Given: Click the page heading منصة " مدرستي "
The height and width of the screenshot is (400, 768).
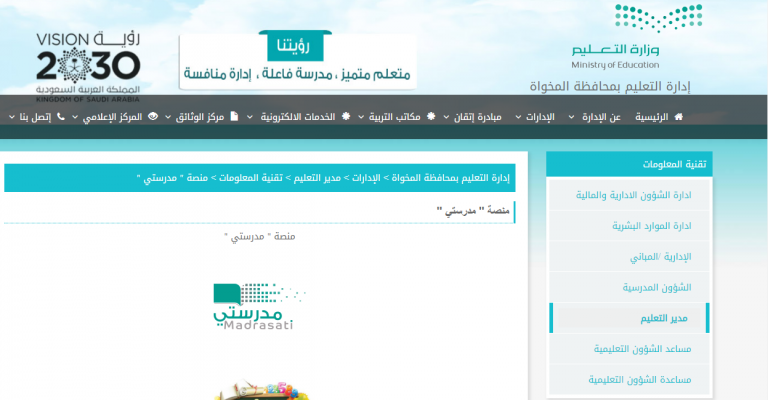Looking at the screenshot, I should [473, 211].
